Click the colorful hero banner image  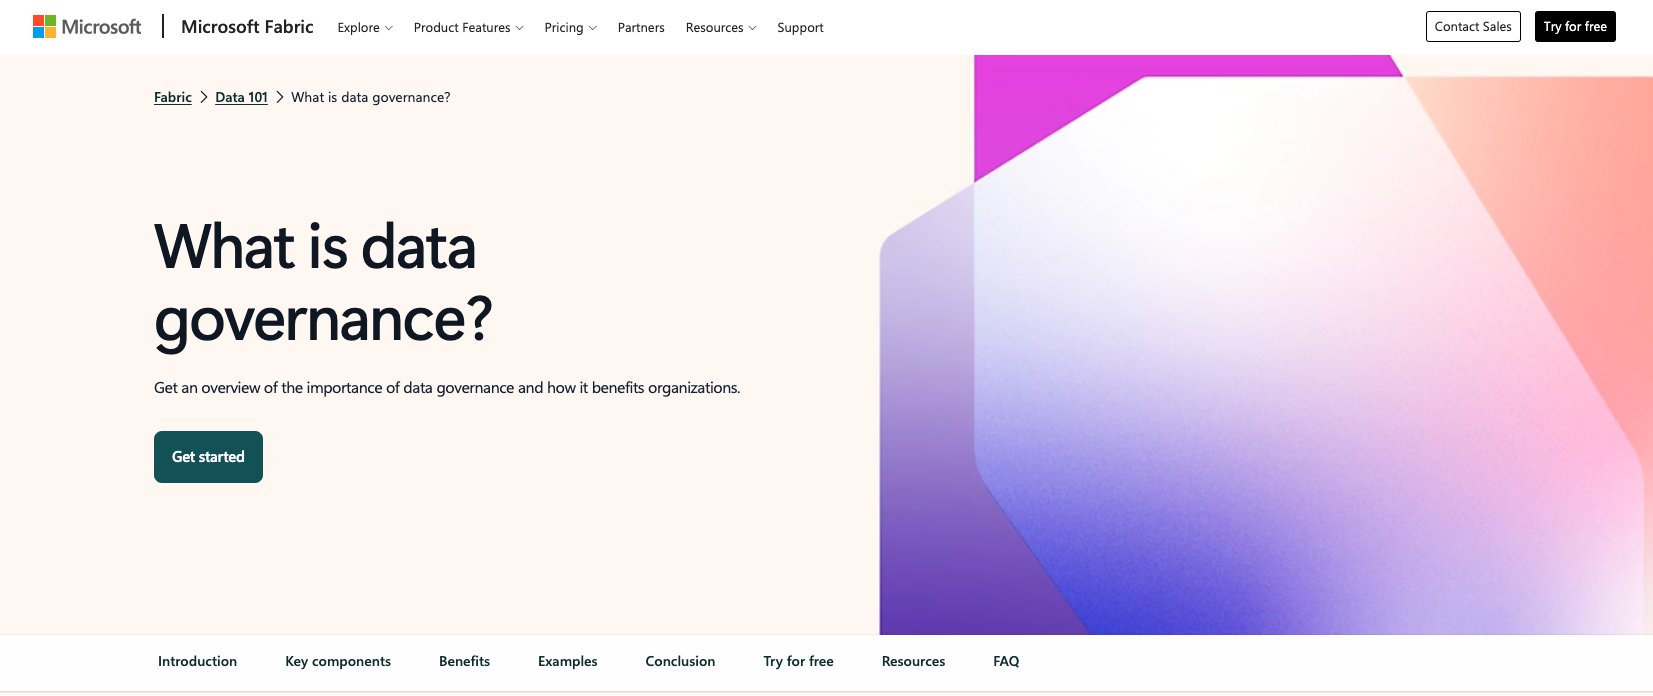click(1266, 345)
